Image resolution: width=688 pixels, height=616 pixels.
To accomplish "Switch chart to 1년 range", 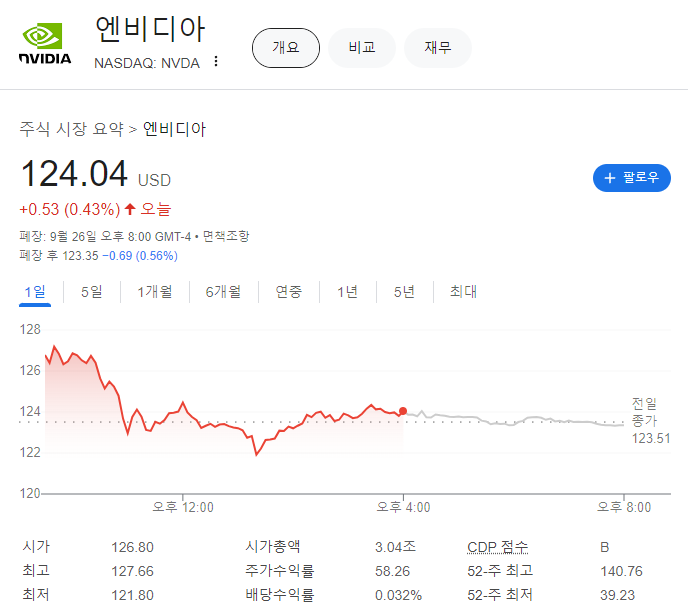I will coord(348,292).
